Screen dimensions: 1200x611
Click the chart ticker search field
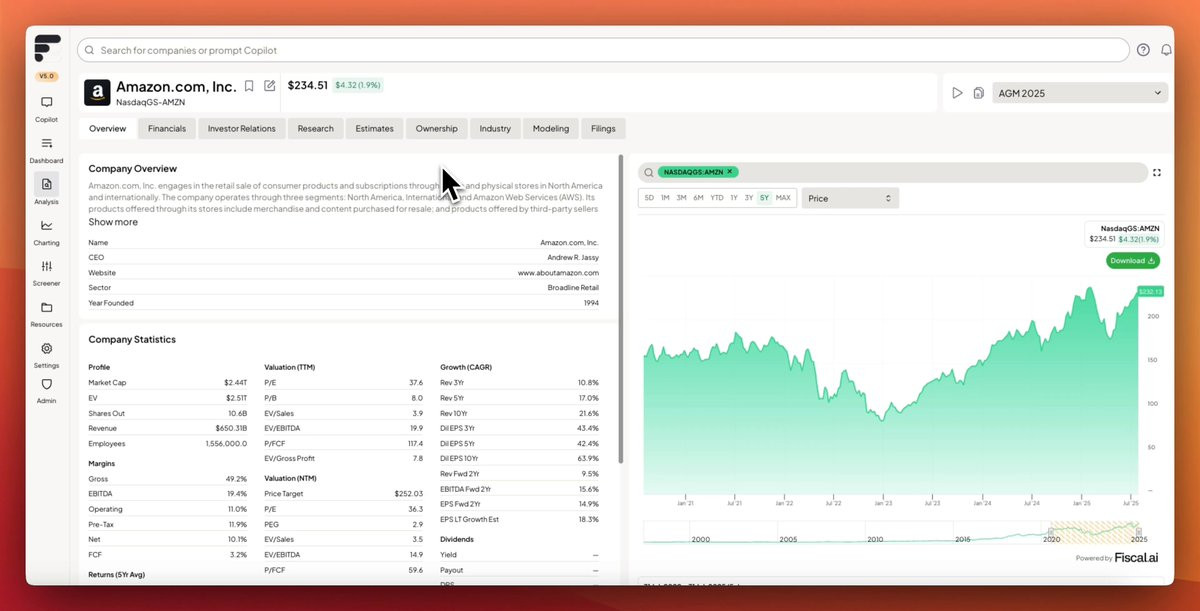tap(893, 172)
